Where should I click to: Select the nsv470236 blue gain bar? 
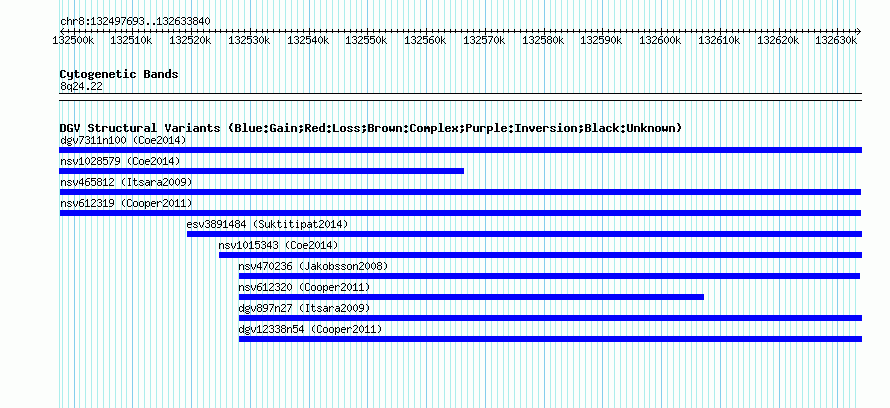click(x=549, y=276)
